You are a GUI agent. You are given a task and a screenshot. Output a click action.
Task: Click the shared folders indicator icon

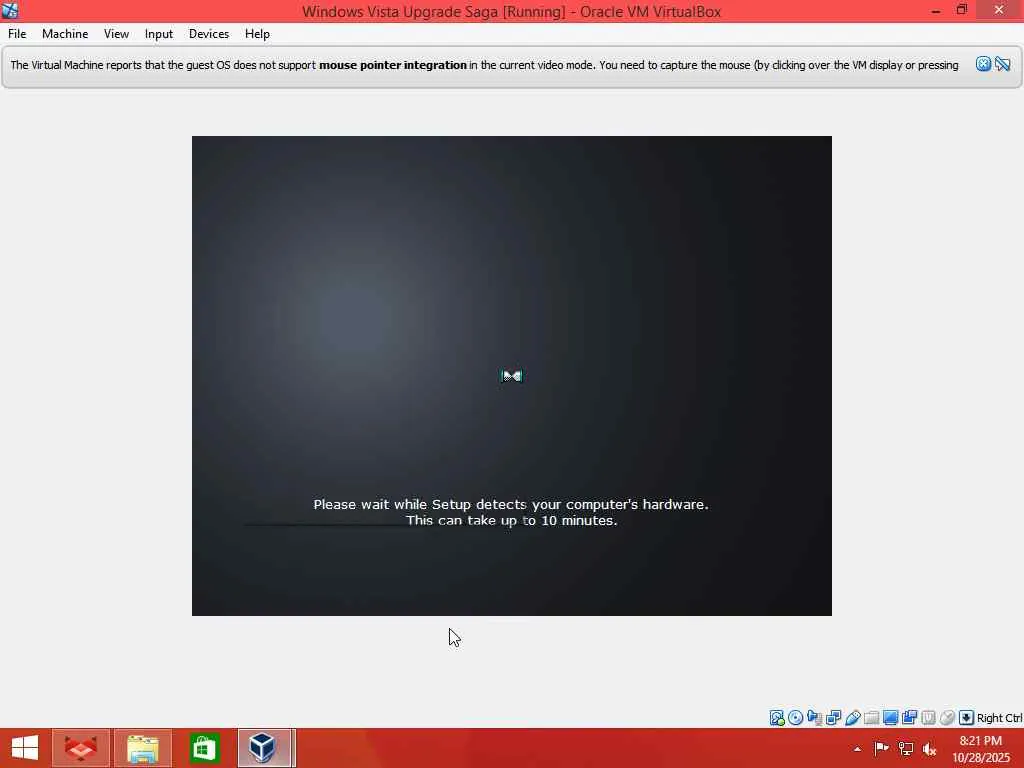point(871,718)
